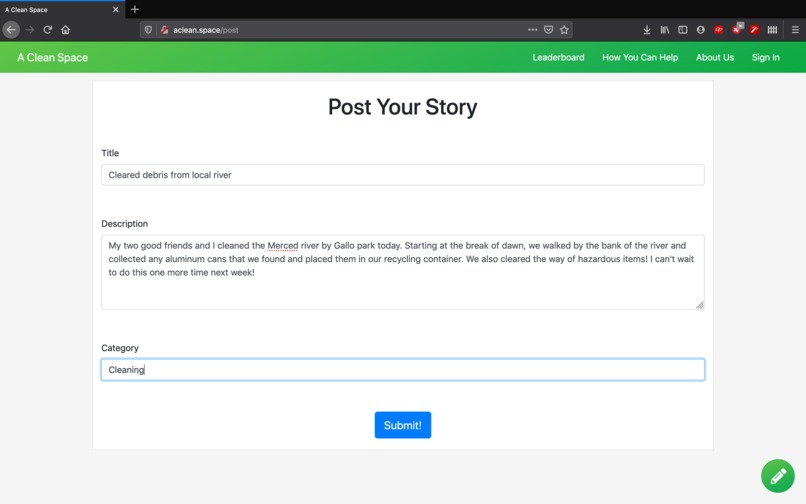Reload the page with the refresh icon
Viewport: 806px width, 504px height.
click(x=48, y=30)
